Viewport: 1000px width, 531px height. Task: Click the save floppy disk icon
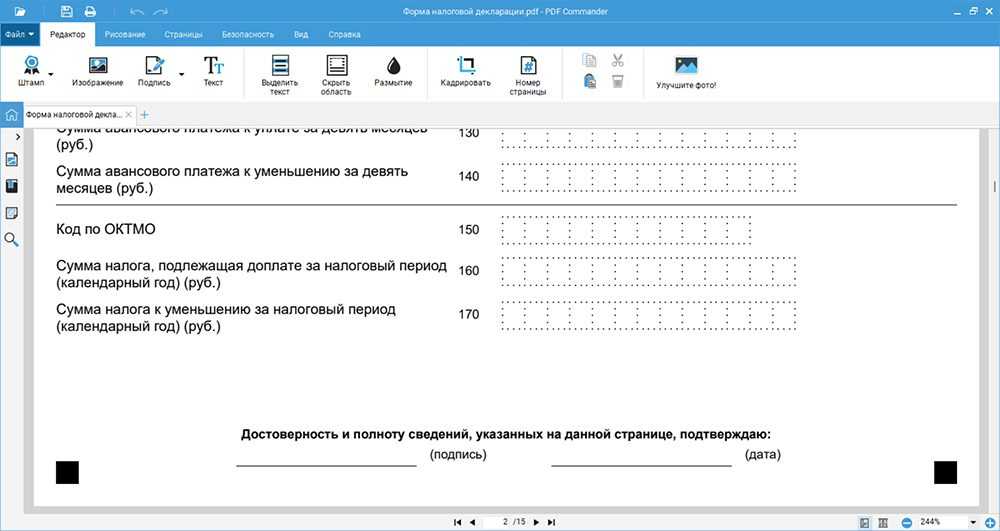coord(66,12)
